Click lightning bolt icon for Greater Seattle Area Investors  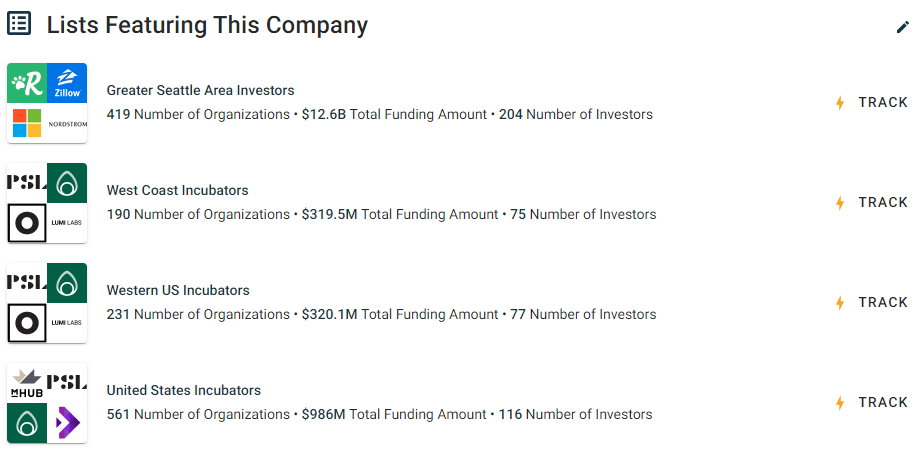[840, 103]
